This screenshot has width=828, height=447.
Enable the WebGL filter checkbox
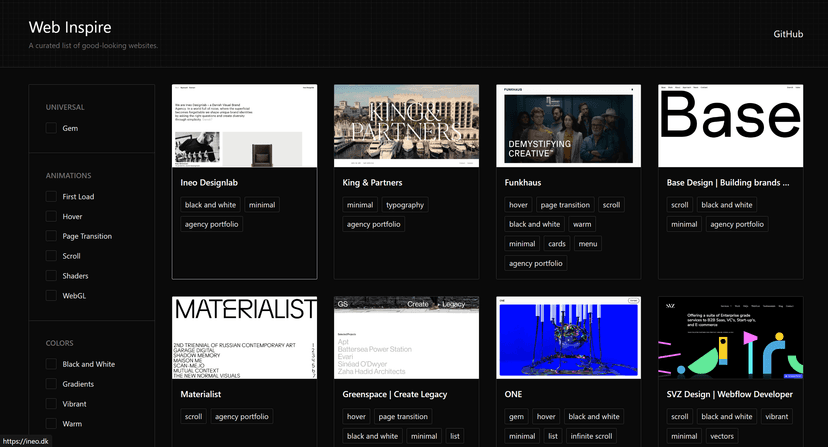click(51, 295)
